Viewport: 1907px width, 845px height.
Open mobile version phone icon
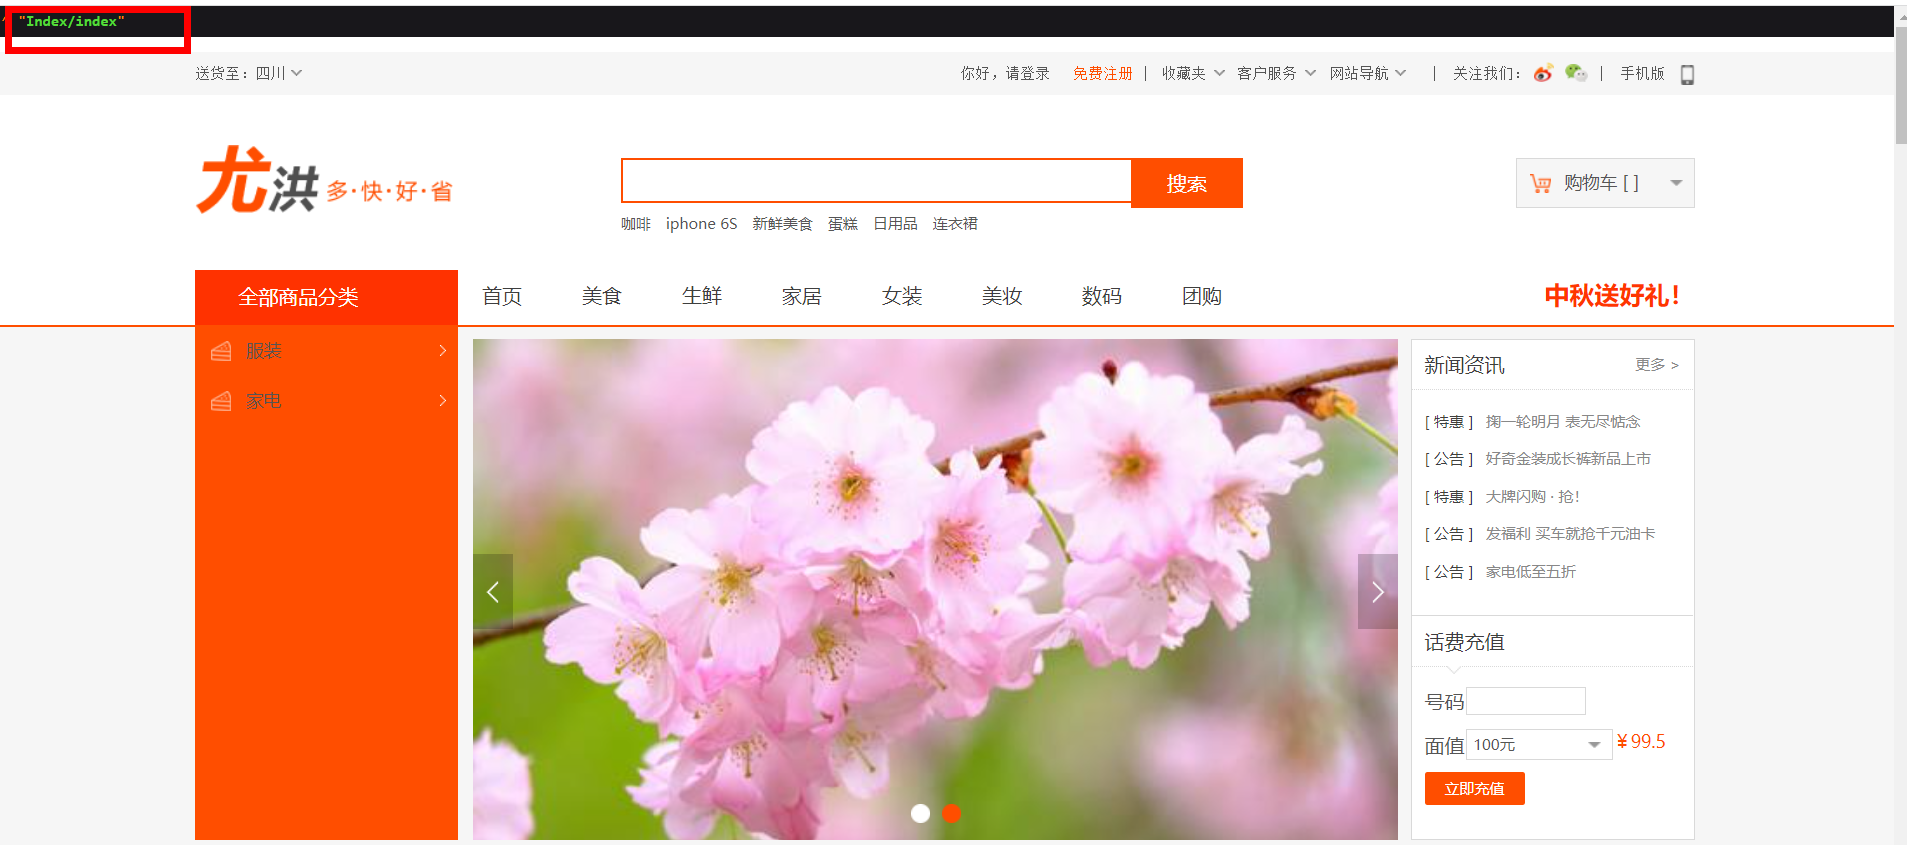click(1687, 74)
